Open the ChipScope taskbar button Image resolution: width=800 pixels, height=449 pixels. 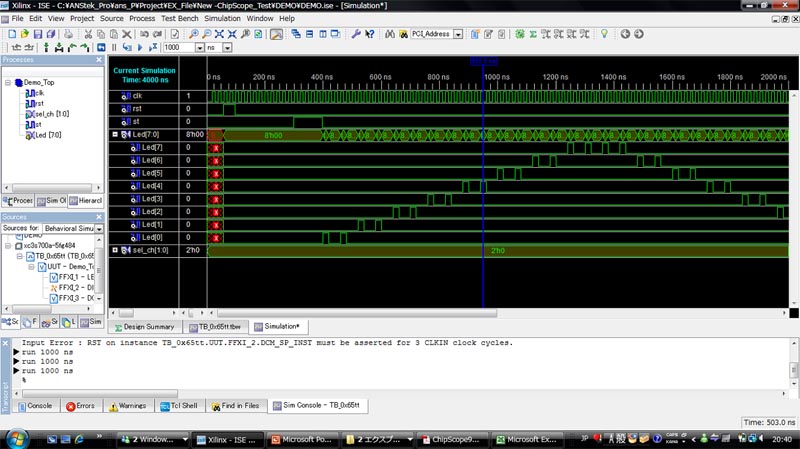click(452, 439)
